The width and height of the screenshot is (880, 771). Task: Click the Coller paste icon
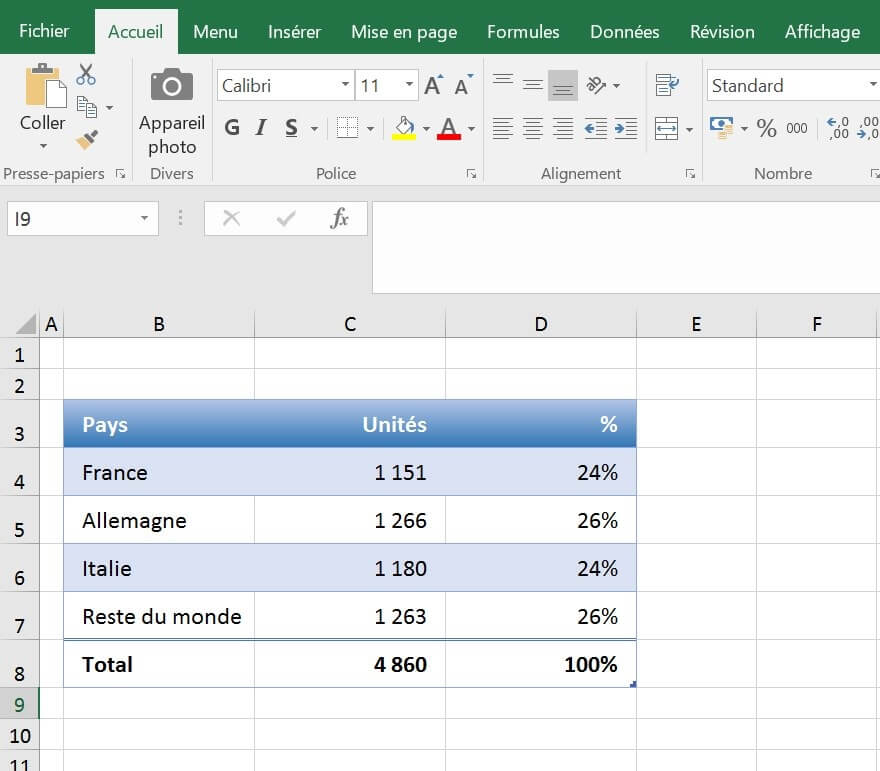(45, 86)
